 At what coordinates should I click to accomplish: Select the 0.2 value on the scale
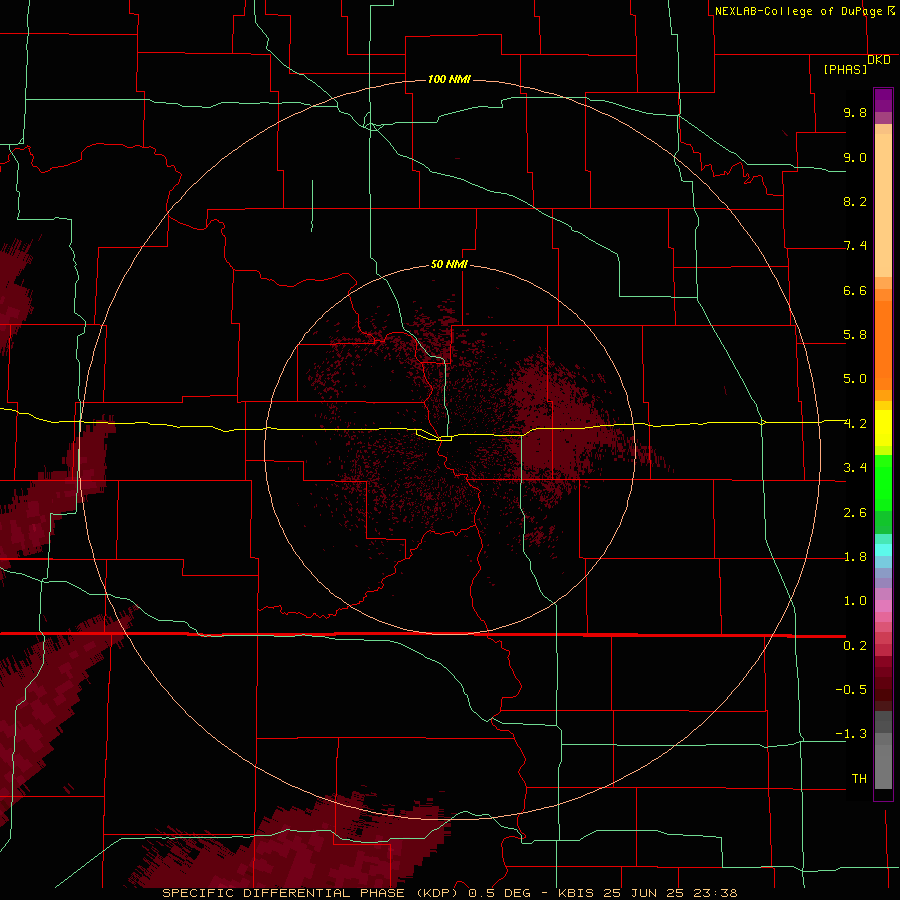855,646
